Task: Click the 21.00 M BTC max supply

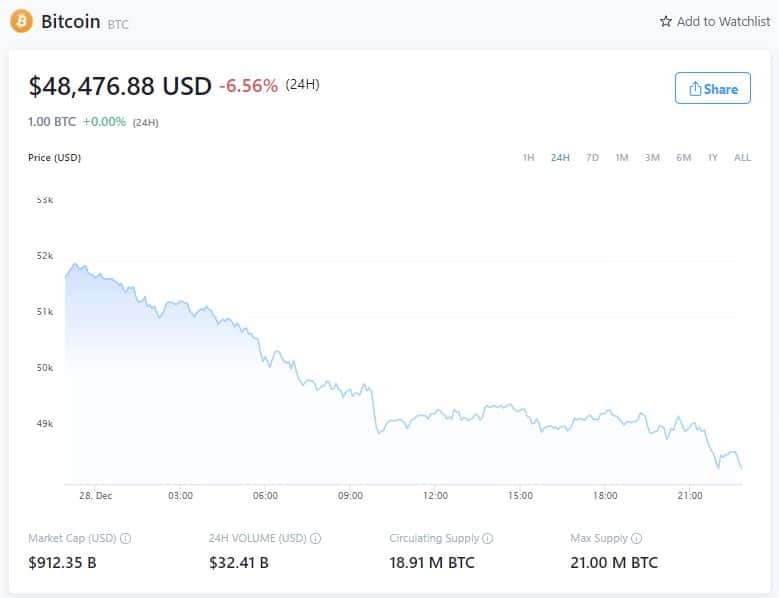Action: click(614, 563)
